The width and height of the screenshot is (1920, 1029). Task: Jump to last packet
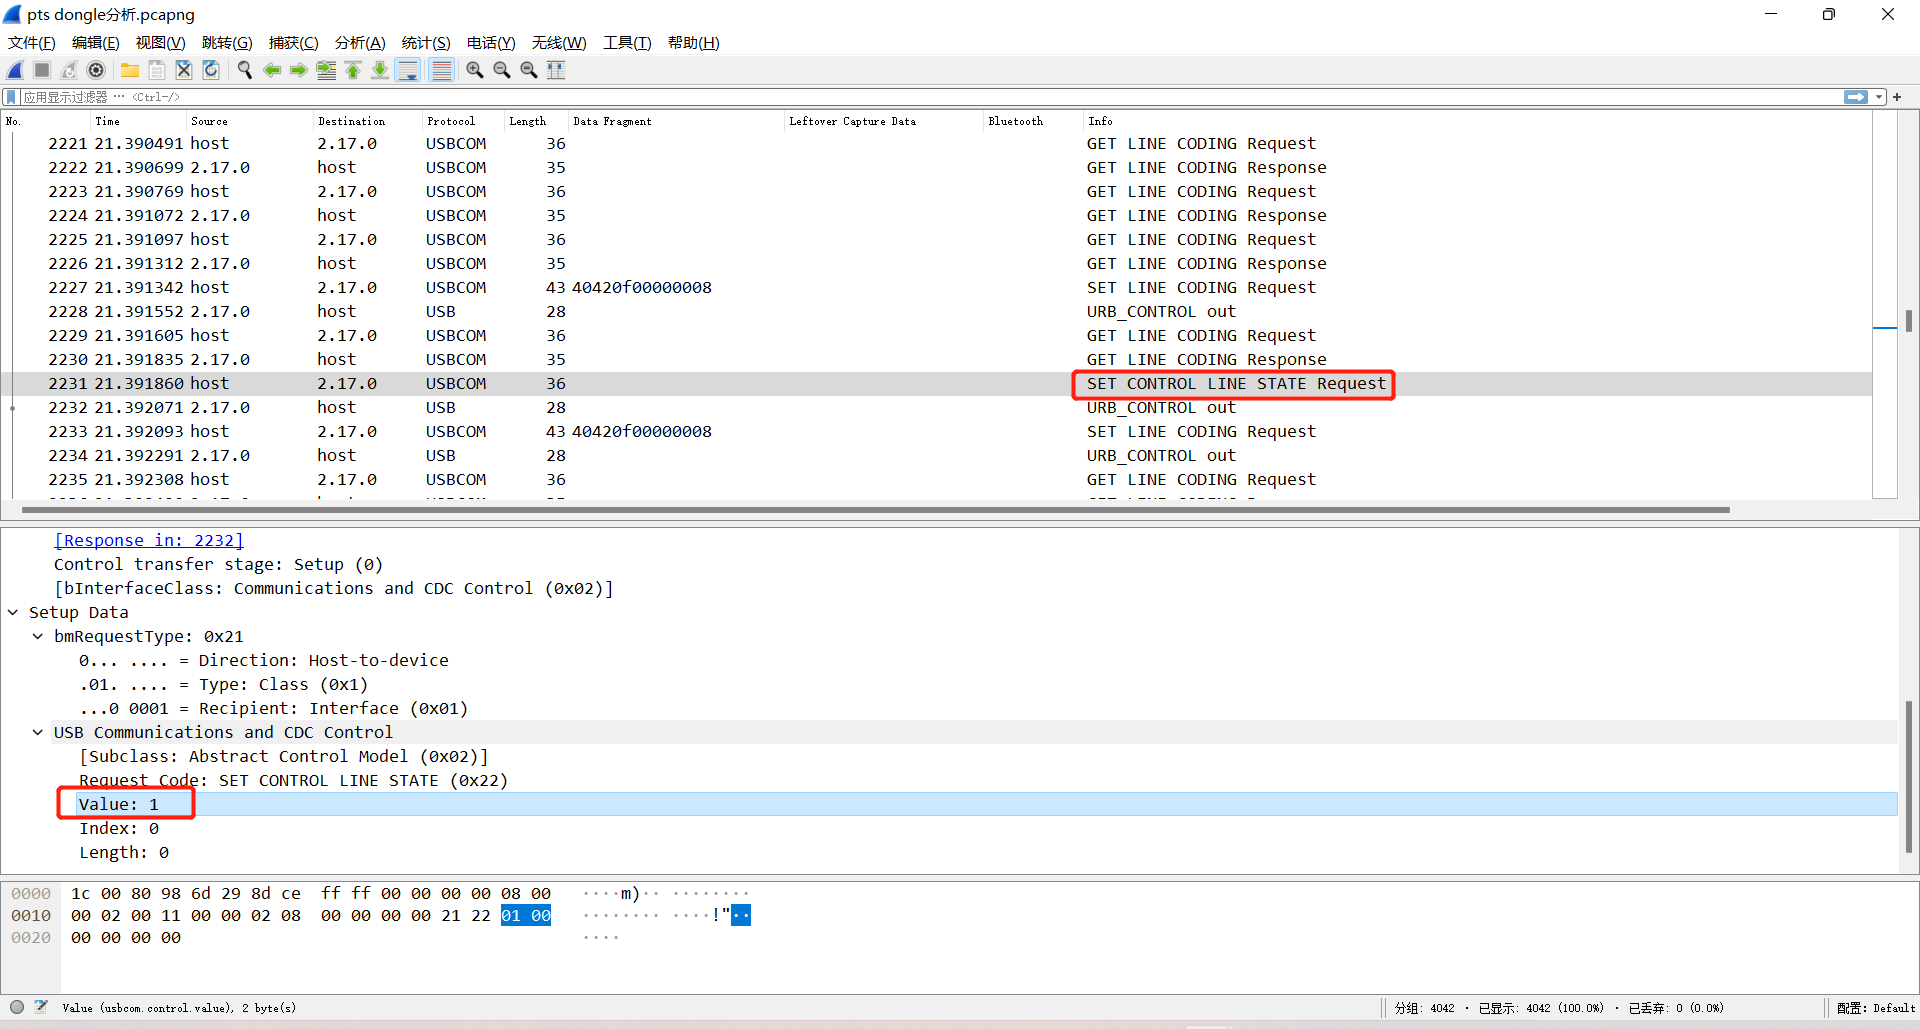(x=380, y=70)
